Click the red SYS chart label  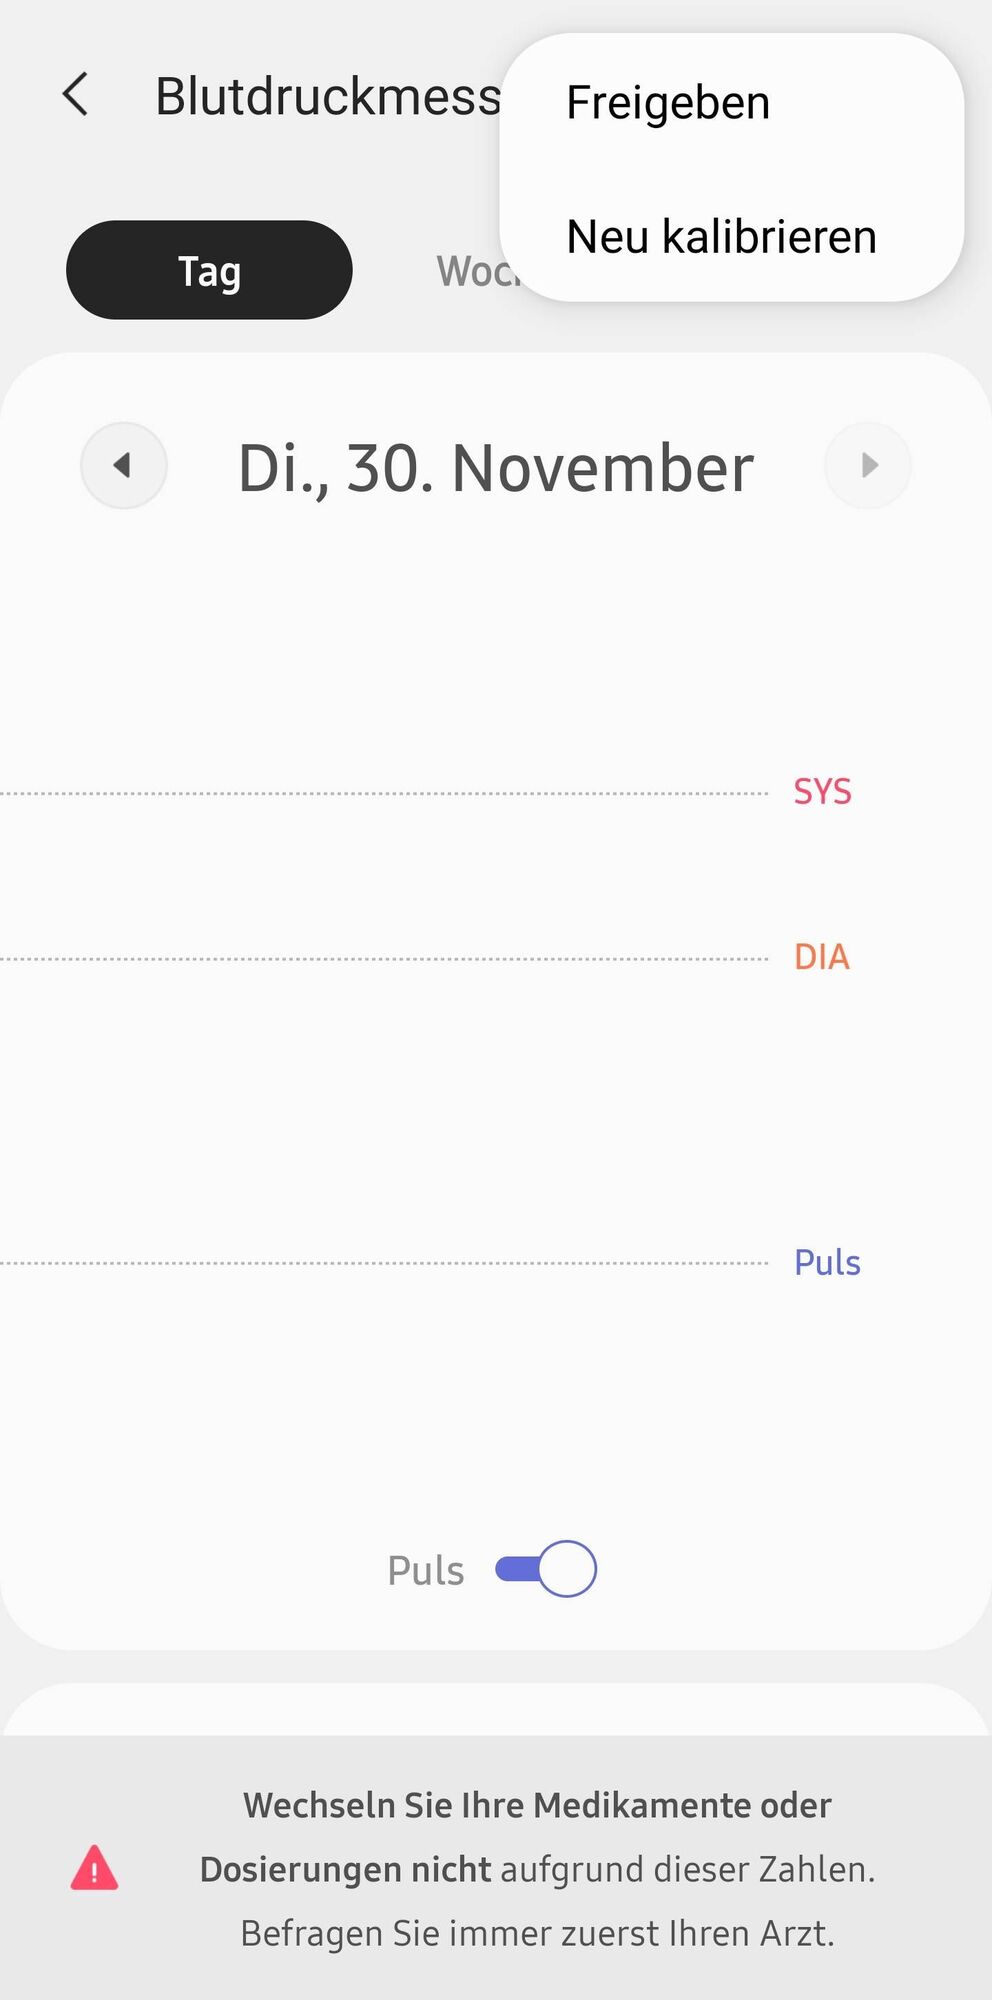tap(822, 791)
